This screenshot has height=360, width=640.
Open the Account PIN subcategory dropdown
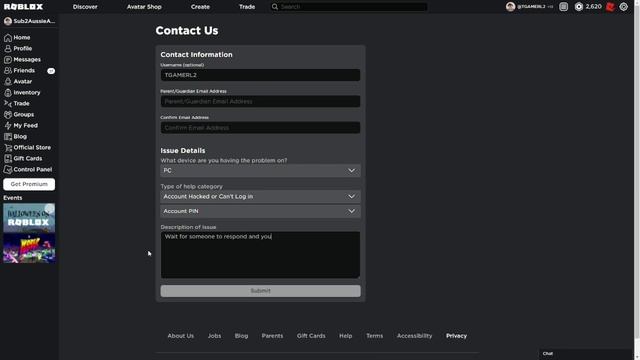260,211
